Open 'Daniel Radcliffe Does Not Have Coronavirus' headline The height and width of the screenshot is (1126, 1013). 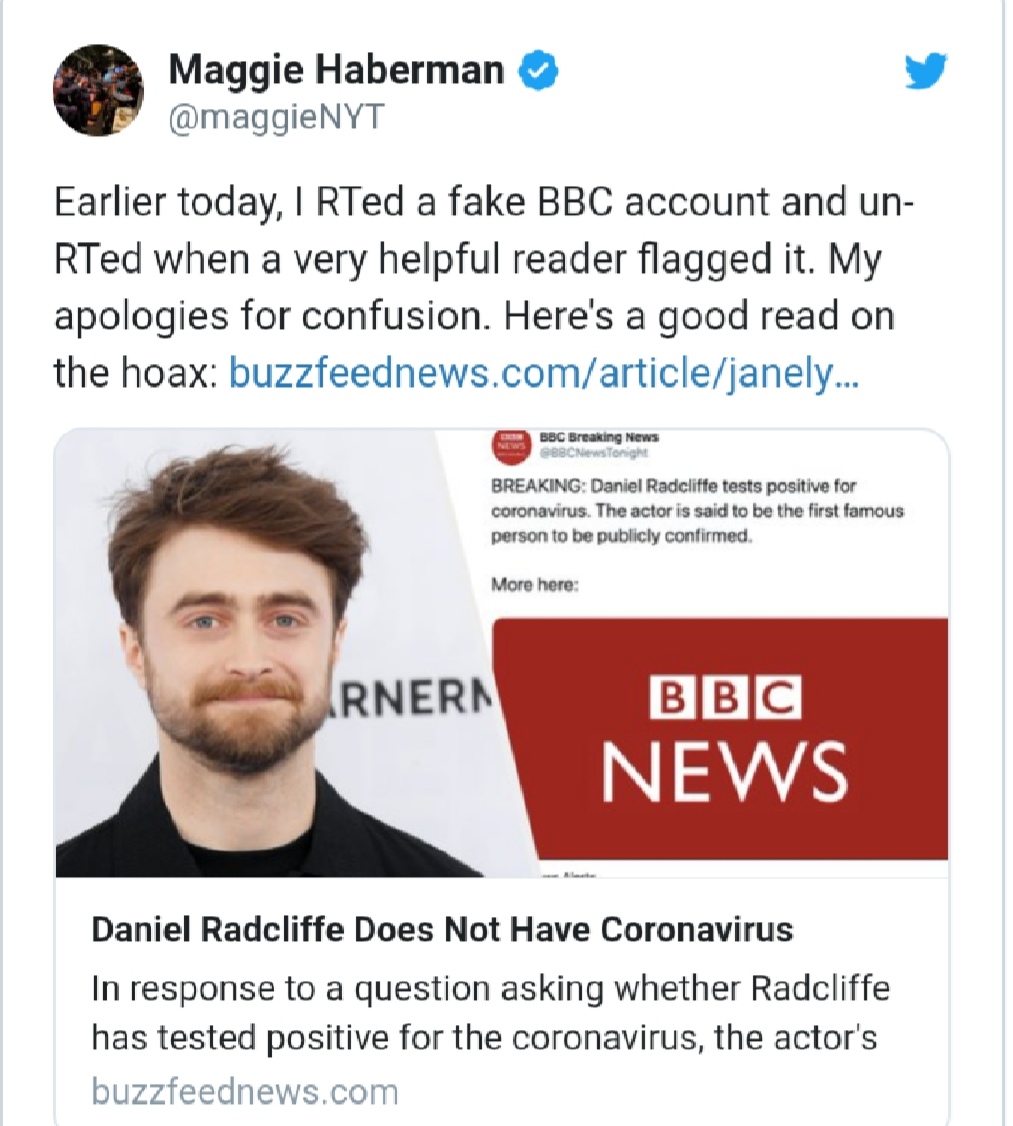pos(442,929)
